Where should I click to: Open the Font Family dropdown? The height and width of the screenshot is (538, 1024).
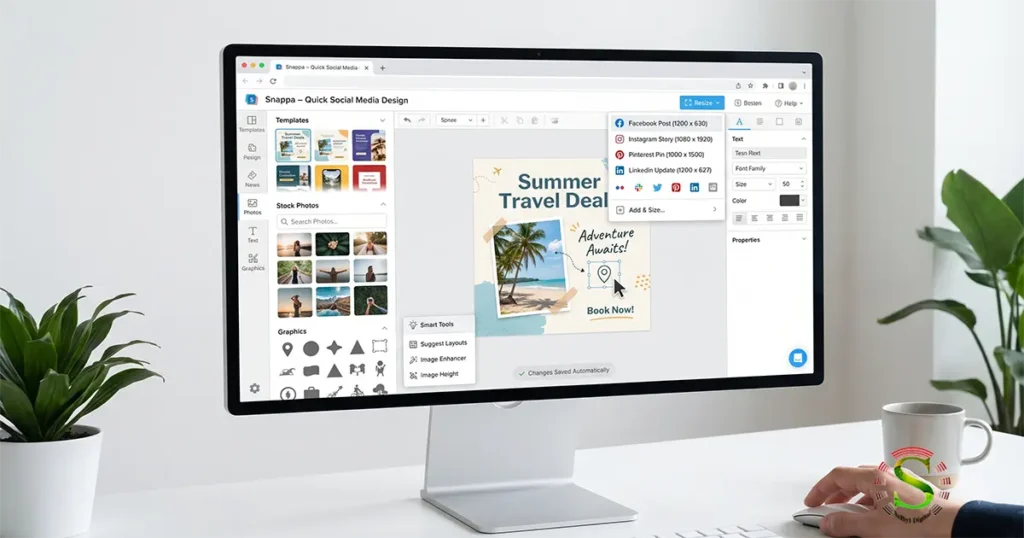(x=769, y=168)
